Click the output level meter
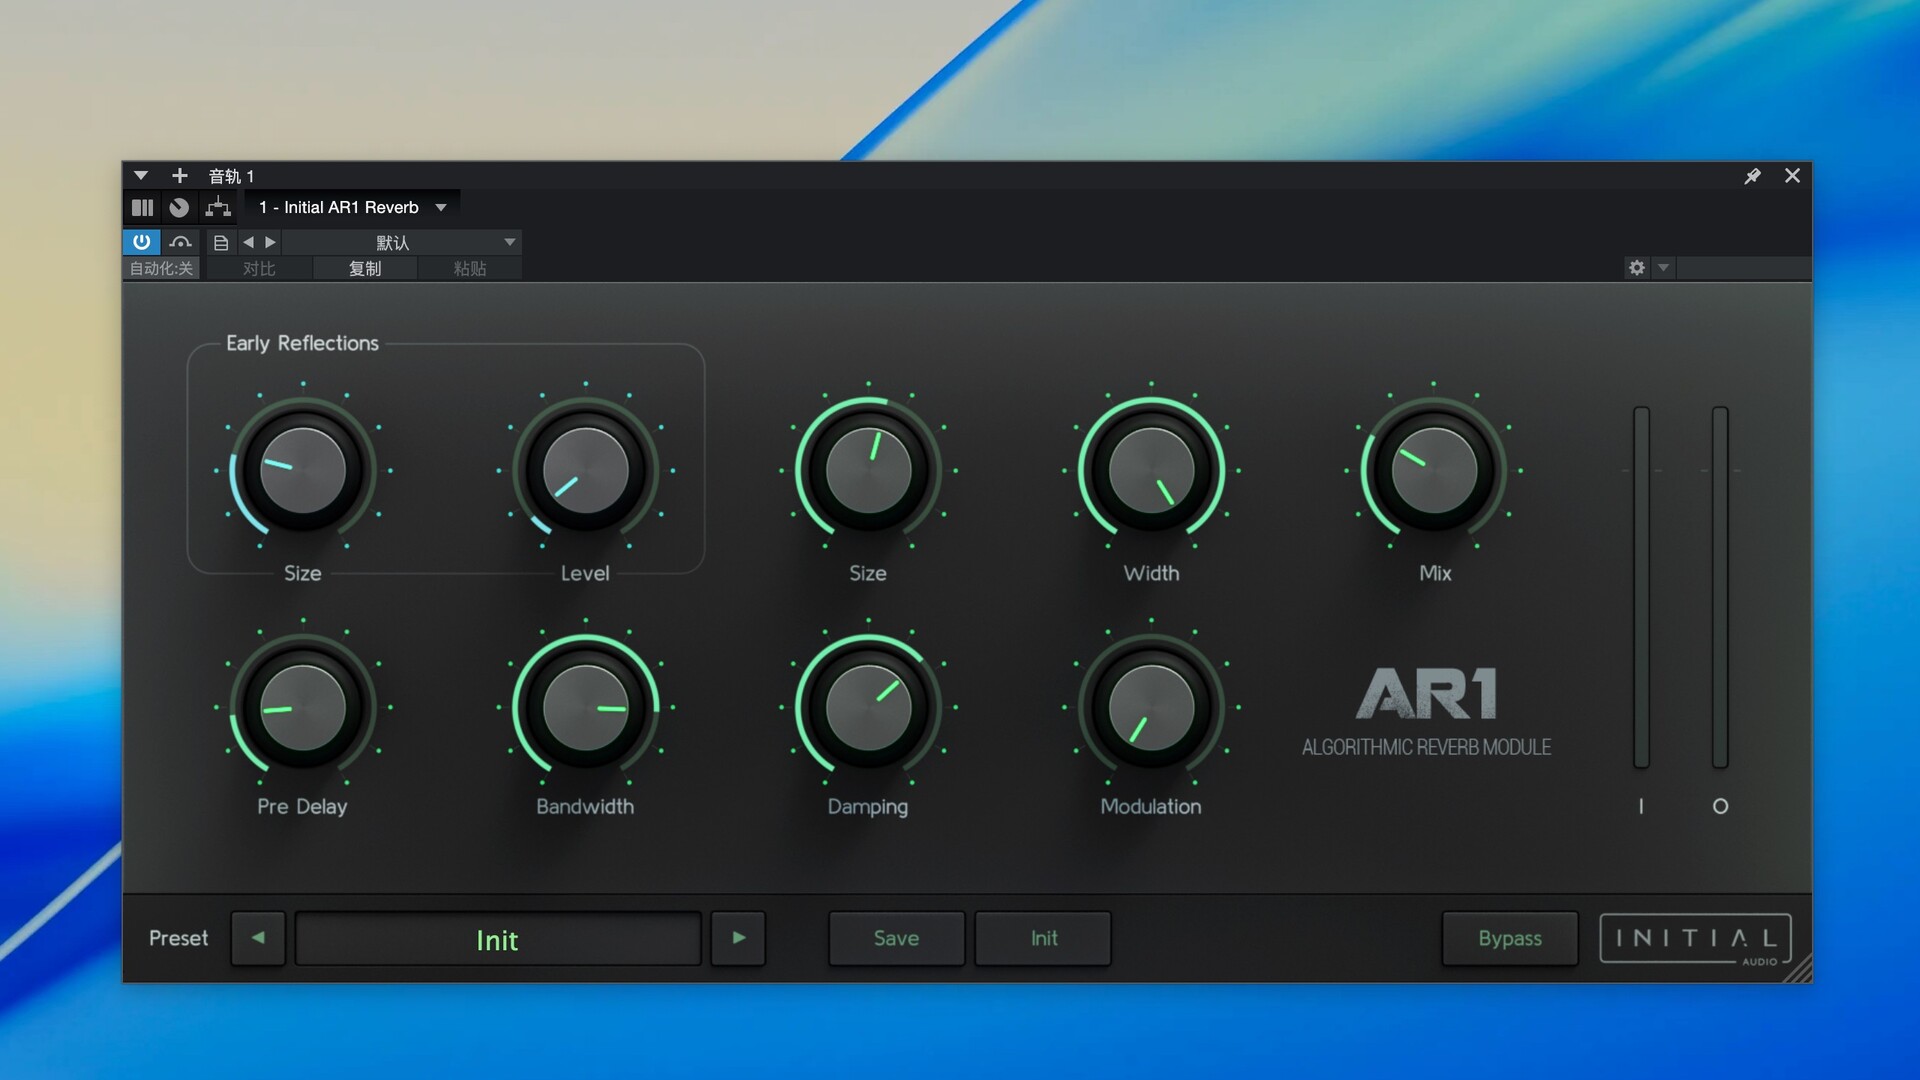Viewport: 1920px width, 1080px height. [x=1720, y=587]
